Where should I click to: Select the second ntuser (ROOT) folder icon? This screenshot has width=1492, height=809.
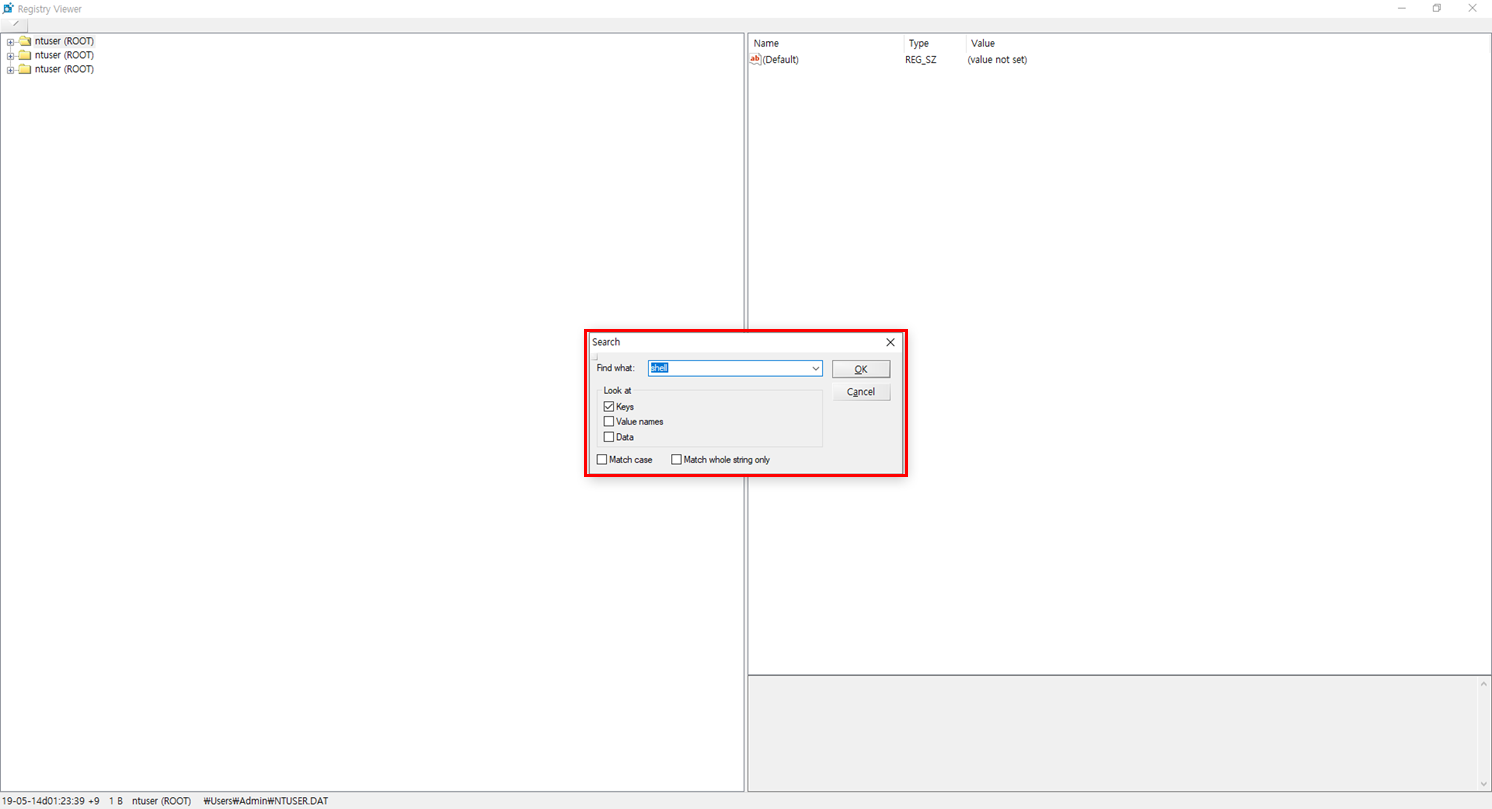point(25,55)
